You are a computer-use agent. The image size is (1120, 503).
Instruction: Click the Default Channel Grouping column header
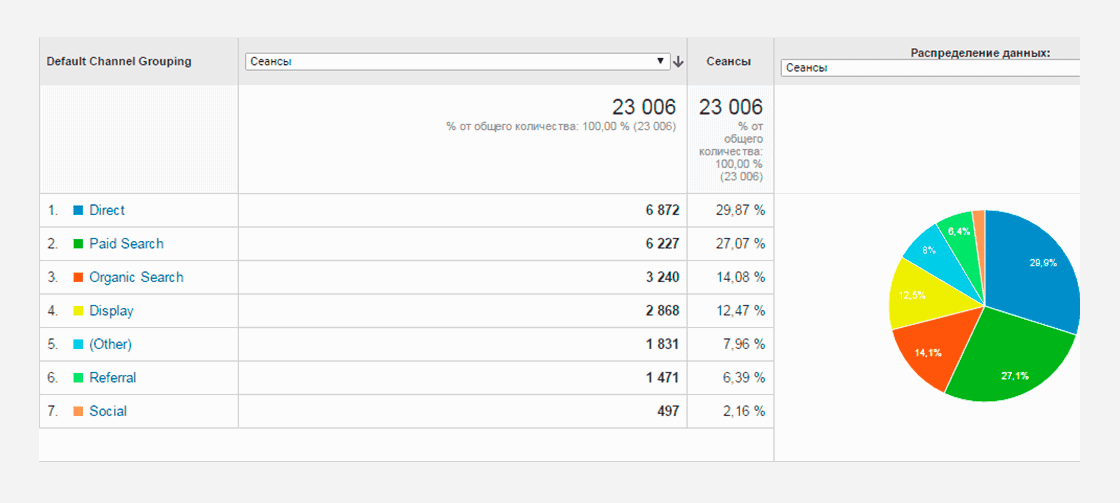(119, 61)
